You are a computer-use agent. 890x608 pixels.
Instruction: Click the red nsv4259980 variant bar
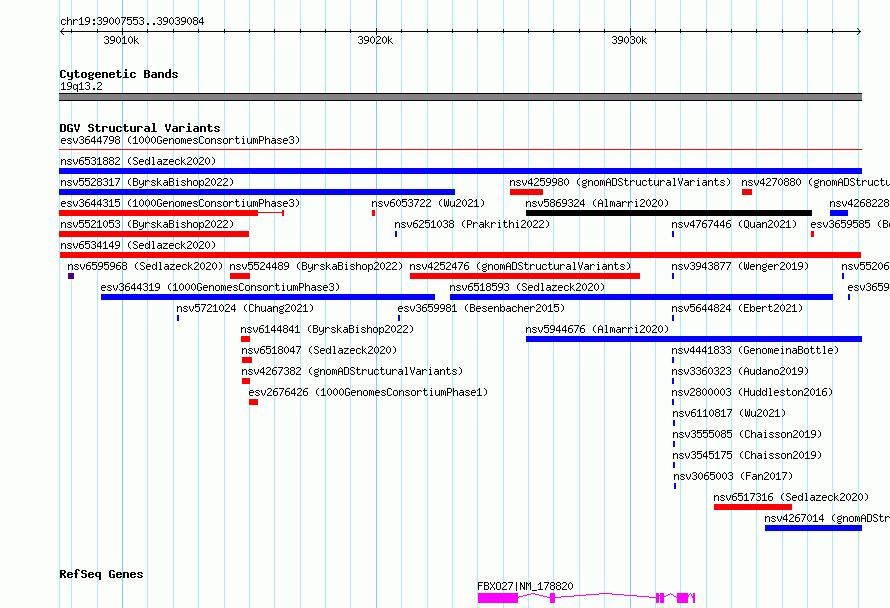coord(526,192)
